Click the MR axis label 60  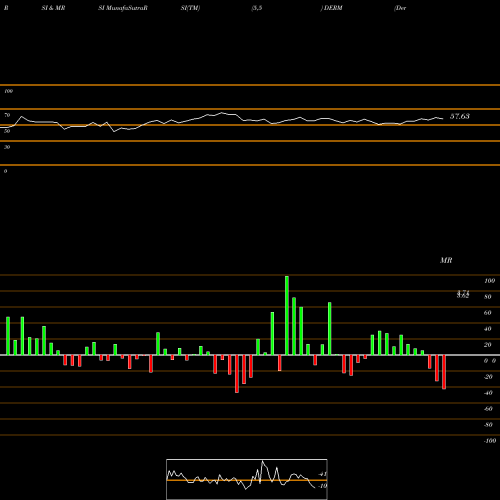[x=488, y=313]
